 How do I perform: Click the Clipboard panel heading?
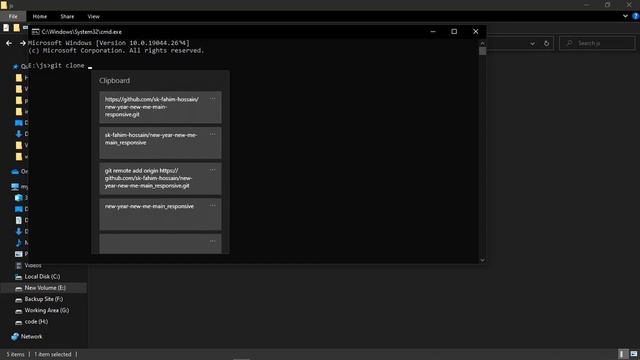pyautogui.click(x=114, y=80)
